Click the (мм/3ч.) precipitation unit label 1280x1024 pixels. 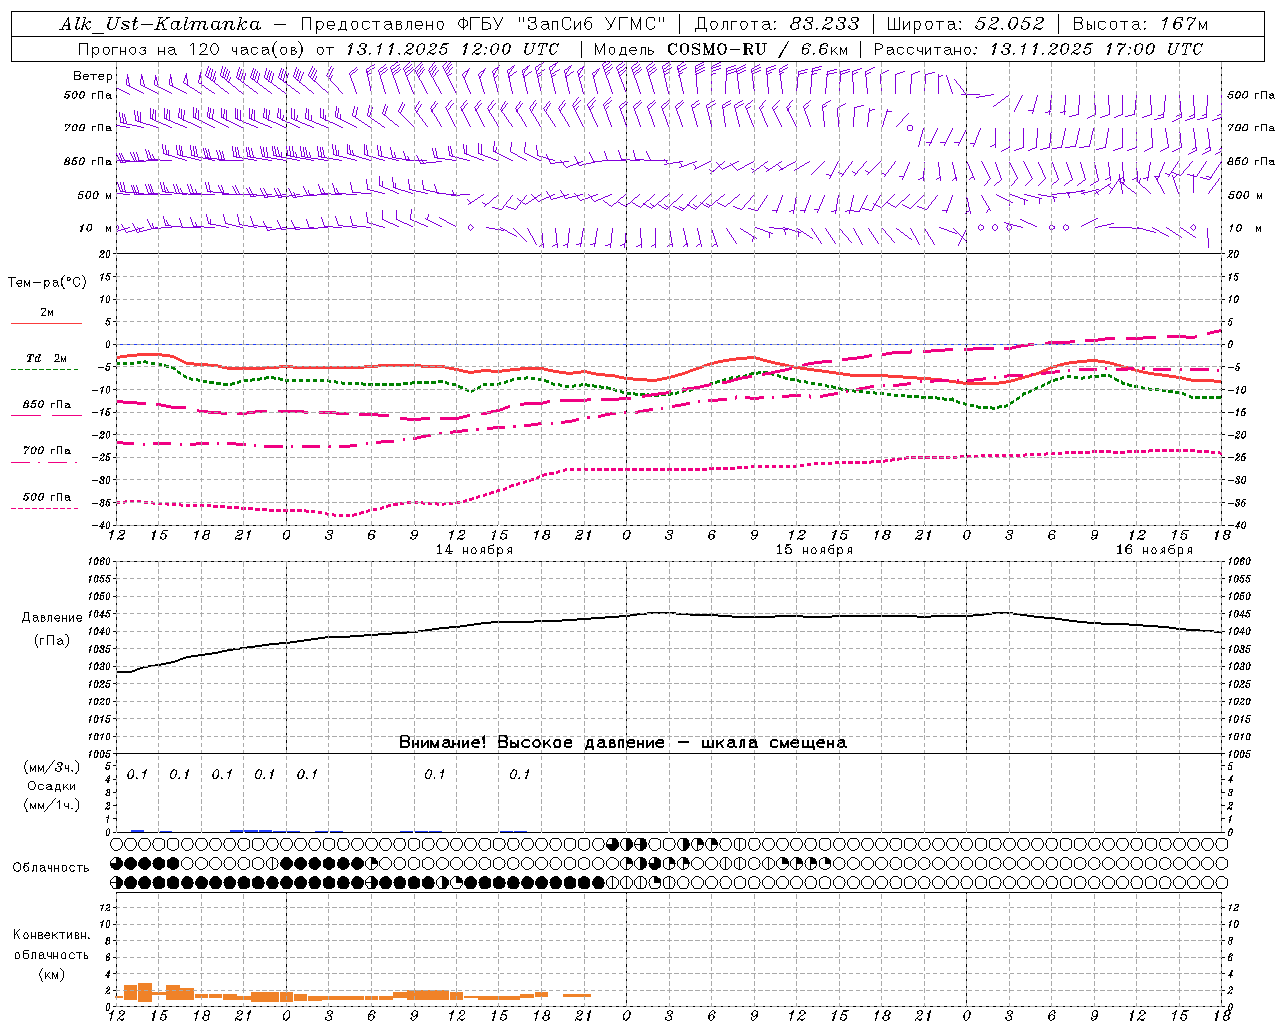coord(51,767)
